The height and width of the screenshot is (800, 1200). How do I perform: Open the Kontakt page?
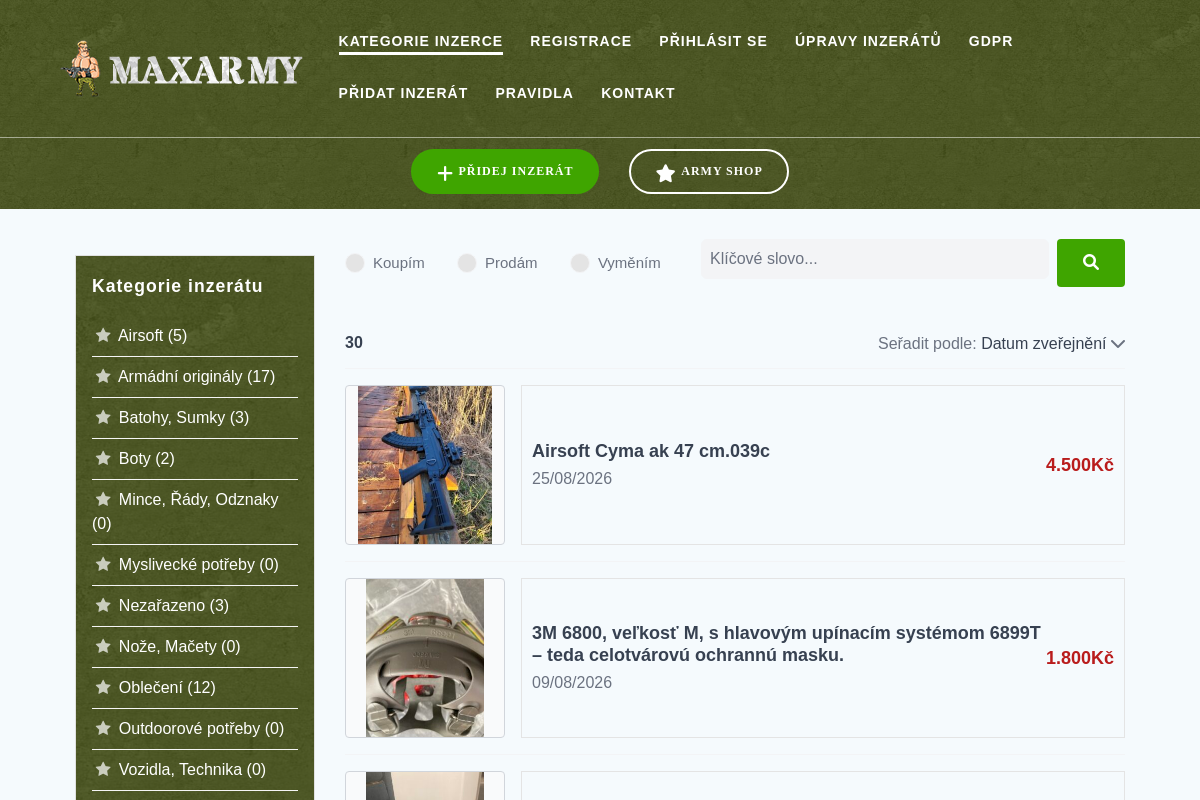(x=638, y=93)
